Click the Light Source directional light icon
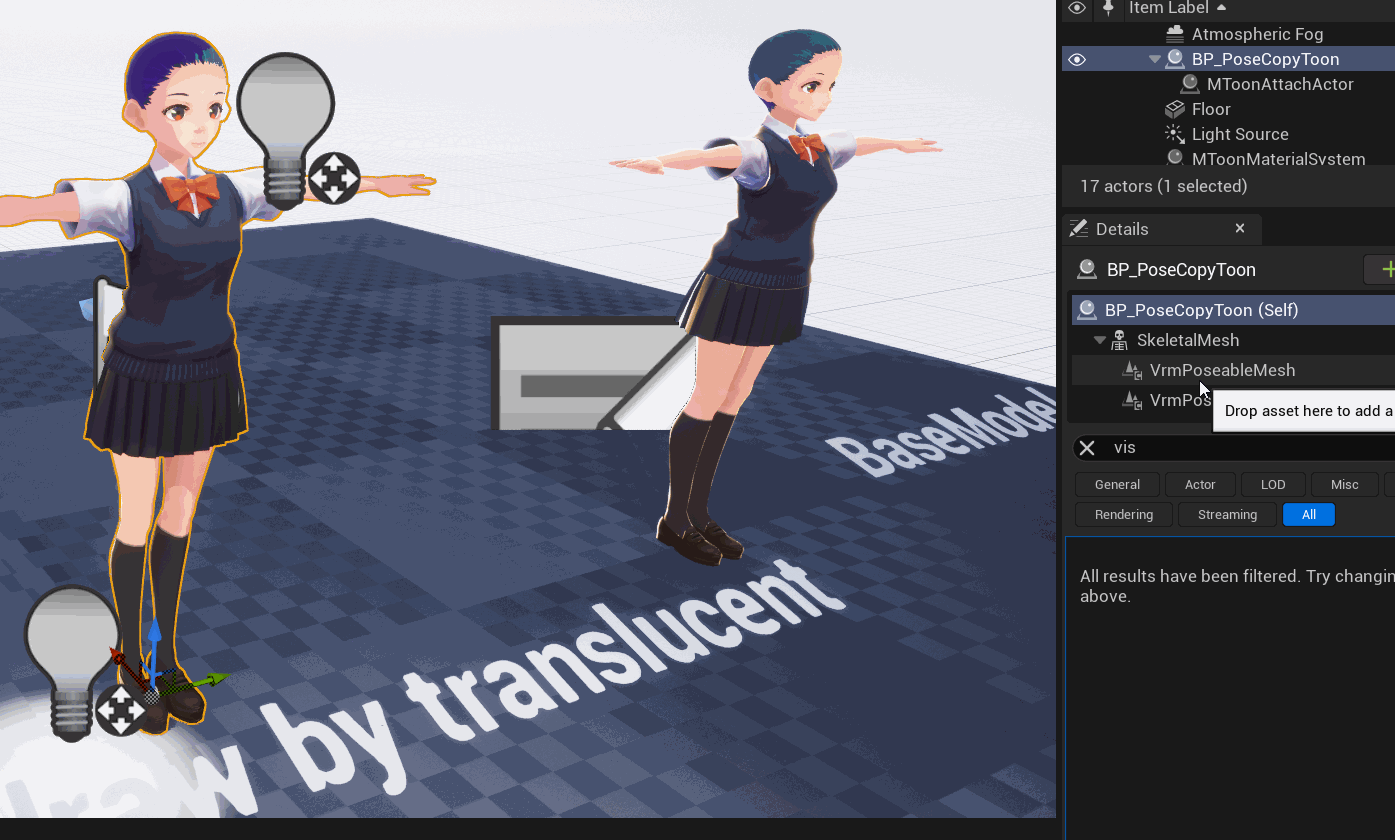This screenshot has width=1395, height=840. point(1175,134)
